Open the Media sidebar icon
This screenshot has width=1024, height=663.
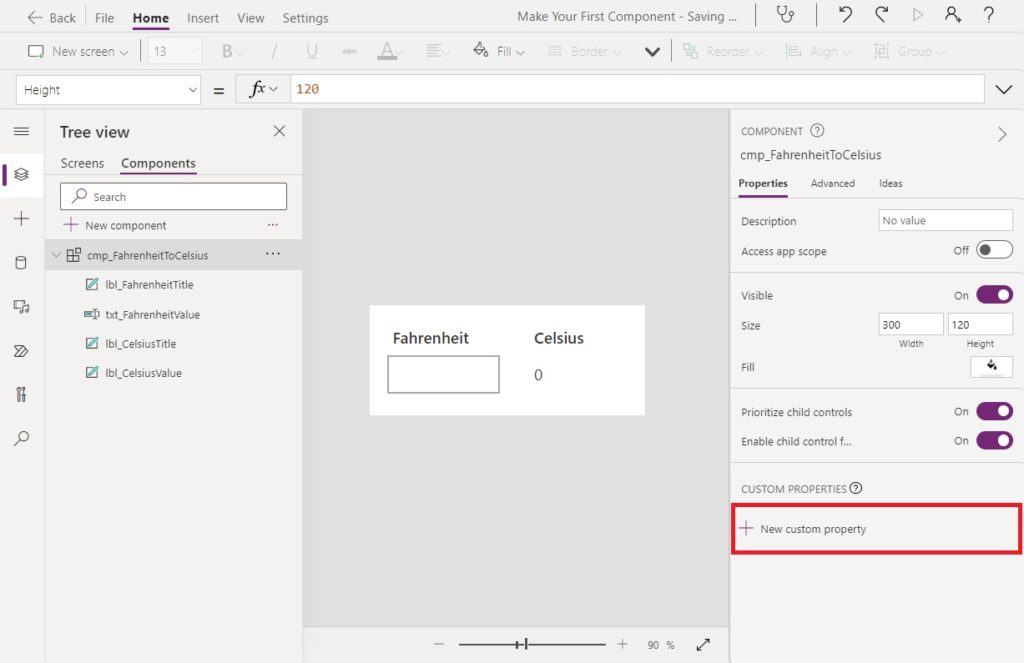[x=21, y=306]
